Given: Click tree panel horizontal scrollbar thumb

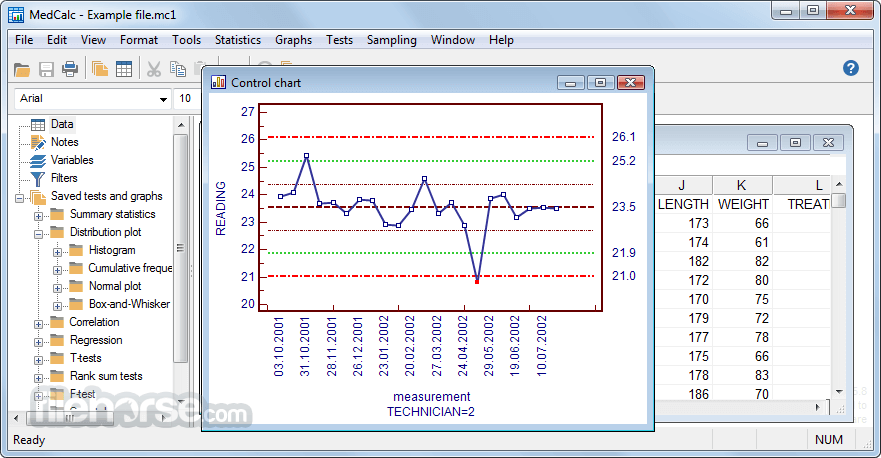Looking at the screenshot, I should point(69,418).
